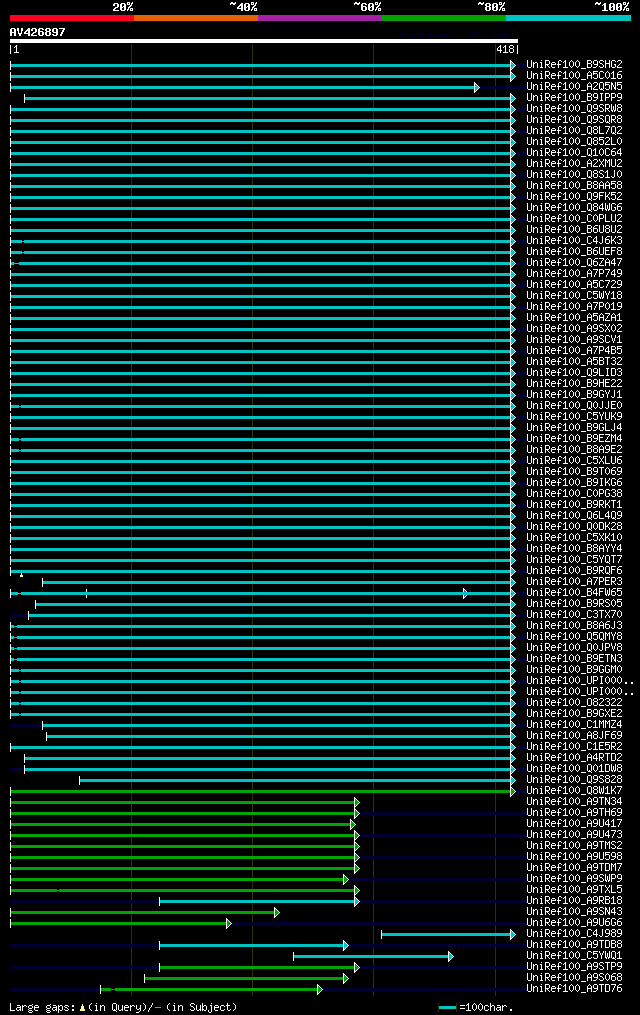Click the white AV426897 query sequence bar

(x=263, y=41)
